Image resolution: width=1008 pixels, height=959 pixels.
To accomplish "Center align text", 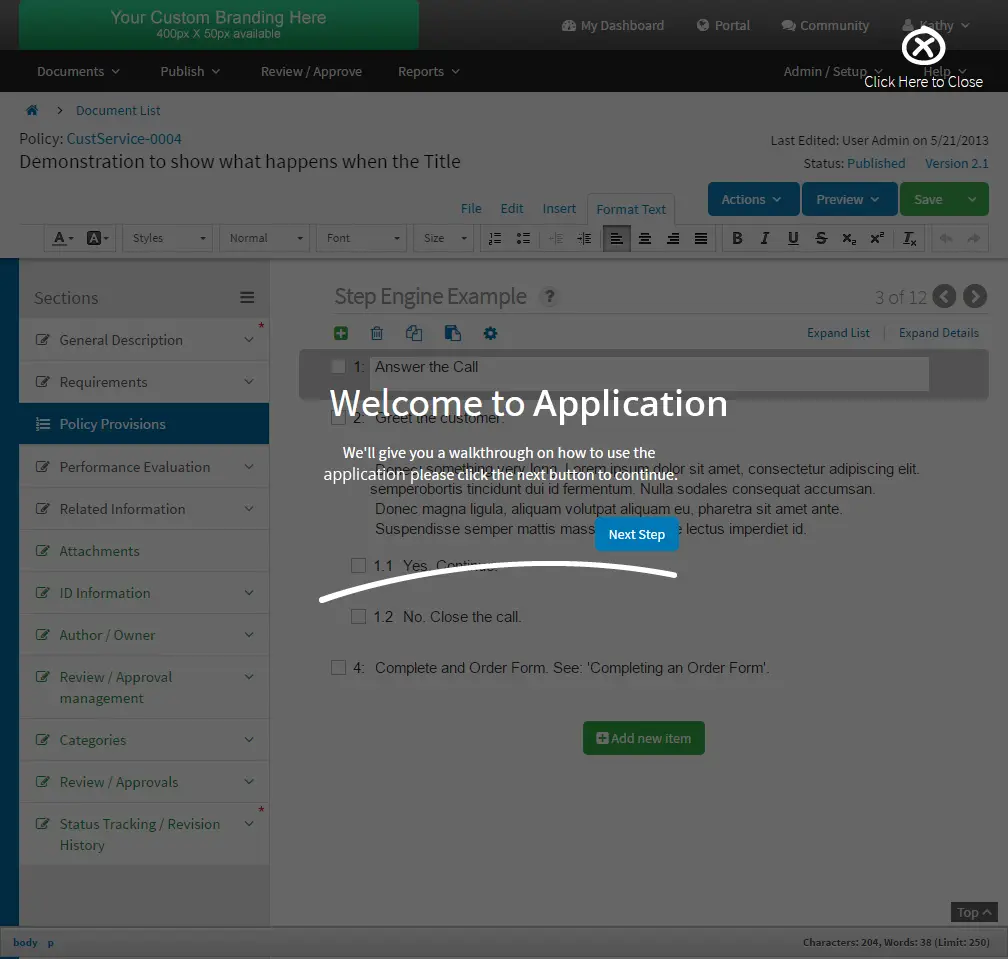I will point(645,238).
